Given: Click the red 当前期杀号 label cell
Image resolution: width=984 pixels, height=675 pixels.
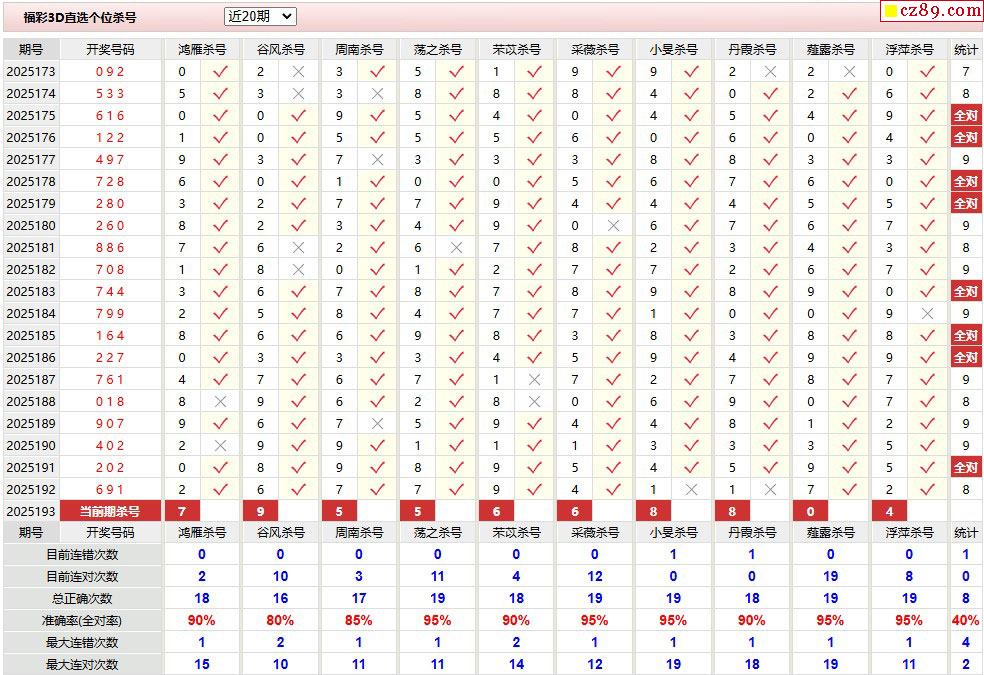Looking at the screenshot, I should click(x=110, y=511).
